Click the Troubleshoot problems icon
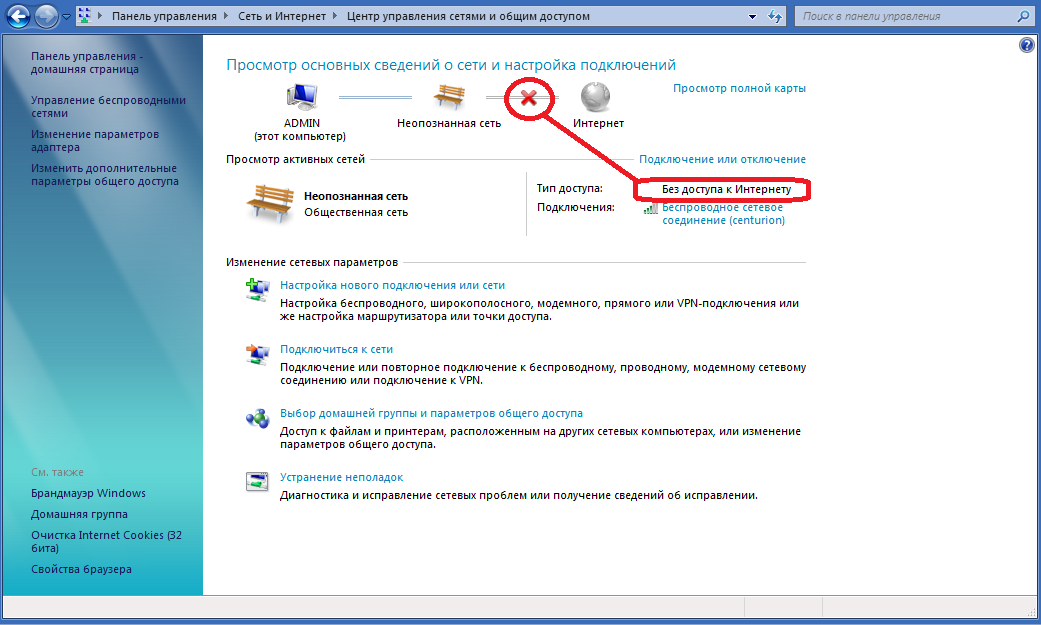The width and height of the screenshot is (1041, 625). pyautogui.click(x=257, y=482)
